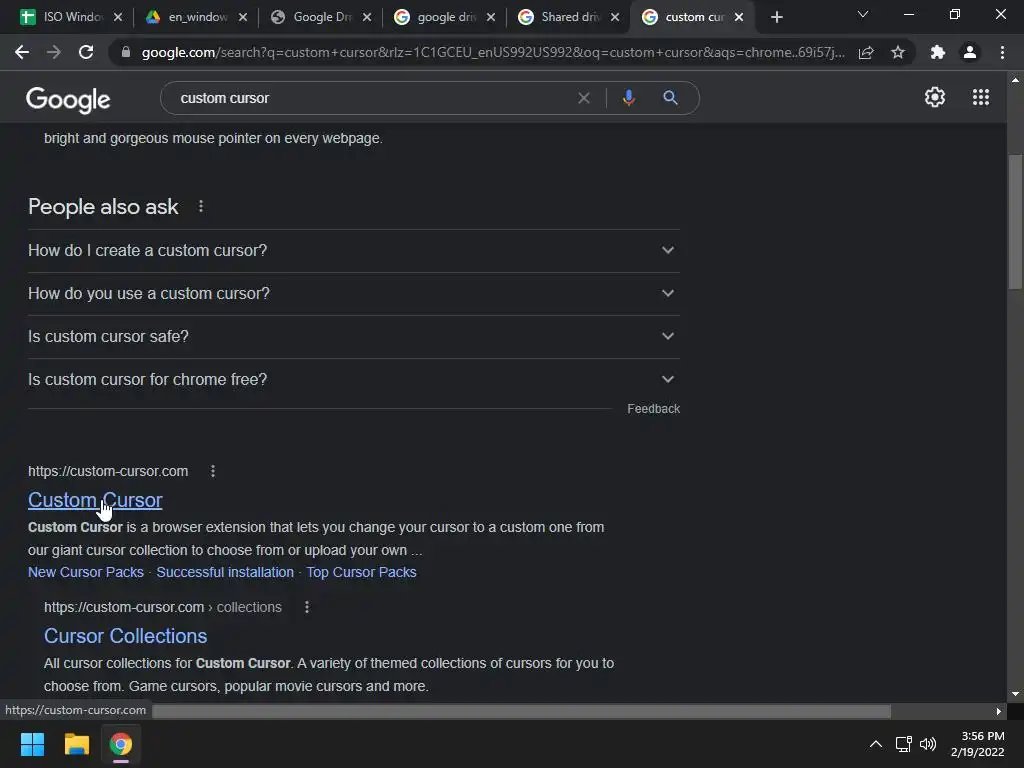1024x768 pixels.
Task: Go back to the previous page
Action: pyautogui.click(x=22, y=52)
